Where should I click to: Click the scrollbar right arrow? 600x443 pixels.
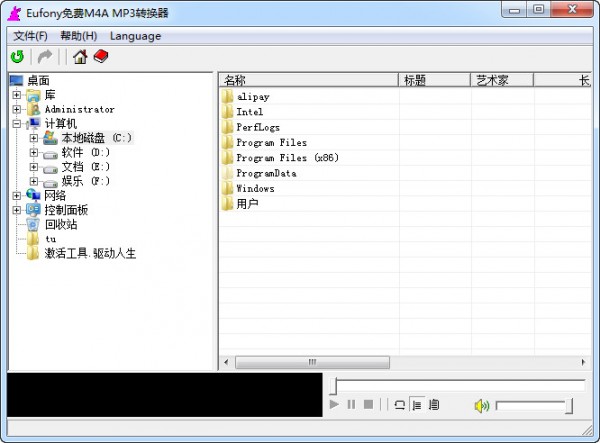(583, 362)
